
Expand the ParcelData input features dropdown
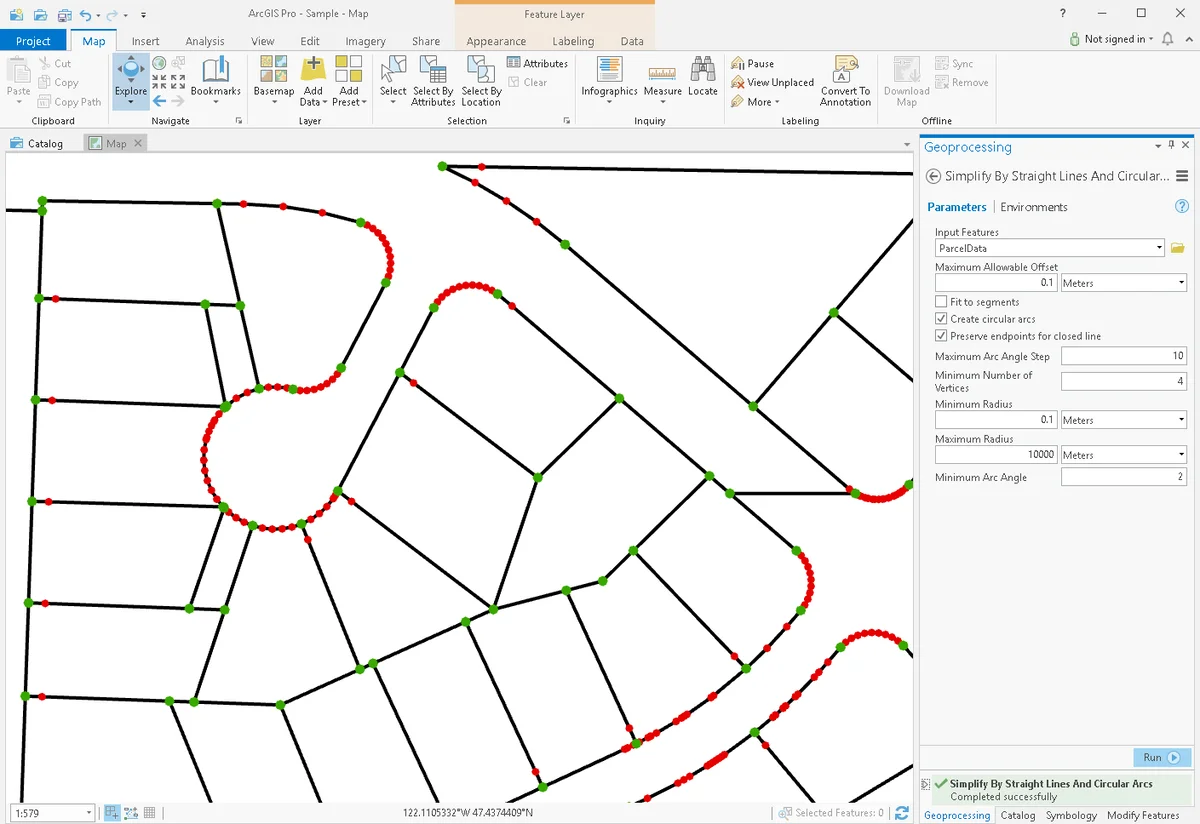click(1159, 248)
